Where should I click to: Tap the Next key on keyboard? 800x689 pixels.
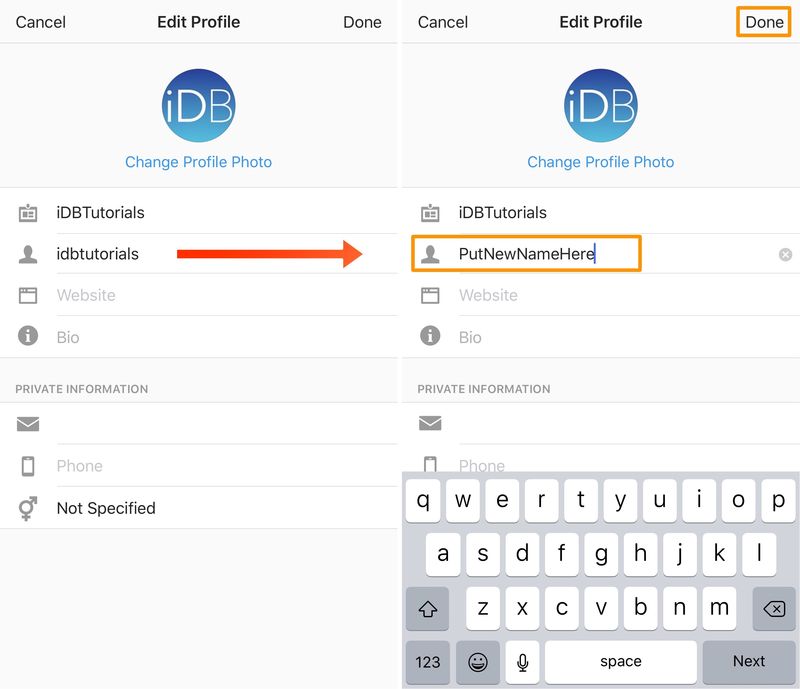tap(748, 662)
